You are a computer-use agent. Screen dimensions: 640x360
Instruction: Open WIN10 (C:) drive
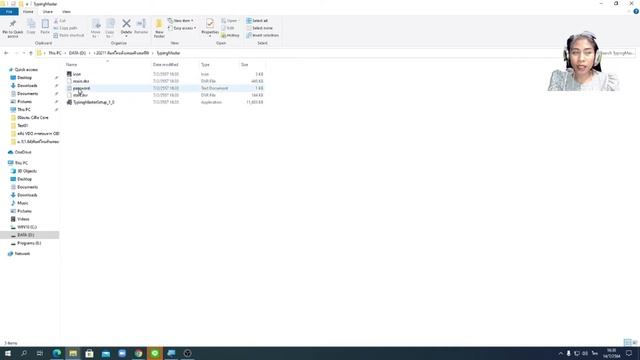tap(27, 227)
